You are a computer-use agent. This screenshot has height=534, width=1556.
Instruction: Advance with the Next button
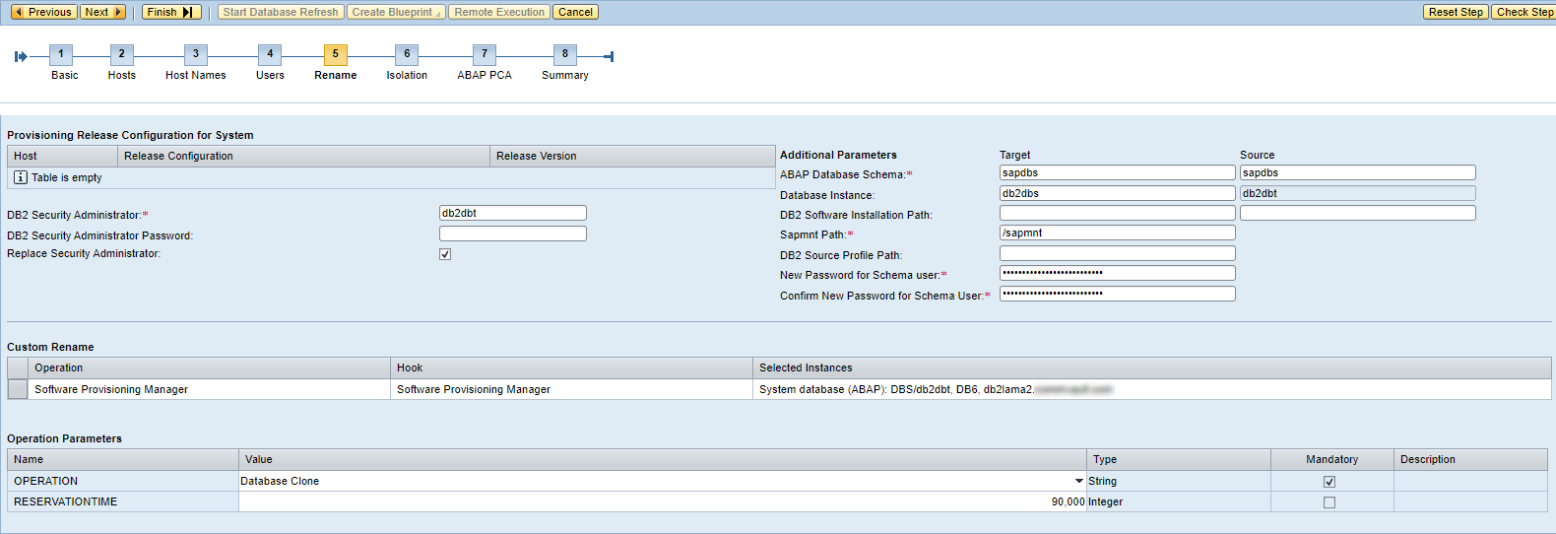[x=103, y=12]
